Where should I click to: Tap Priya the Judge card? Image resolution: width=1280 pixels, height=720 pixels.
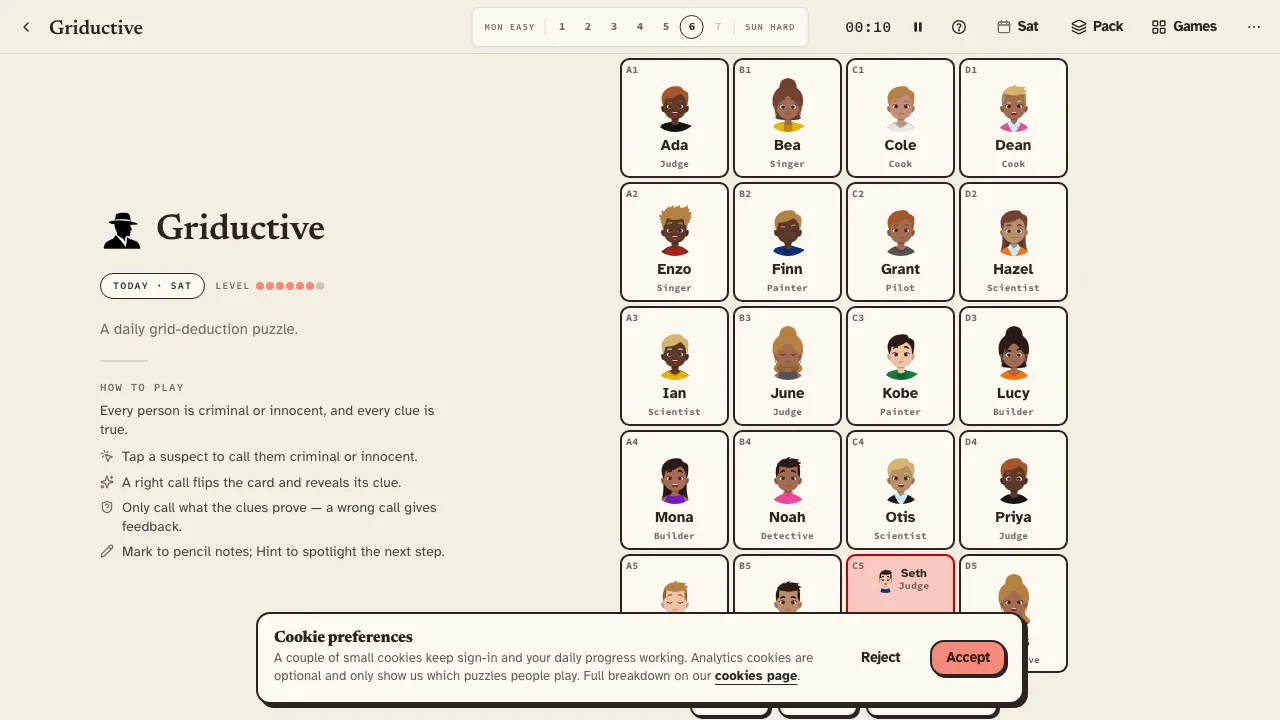1013,490
